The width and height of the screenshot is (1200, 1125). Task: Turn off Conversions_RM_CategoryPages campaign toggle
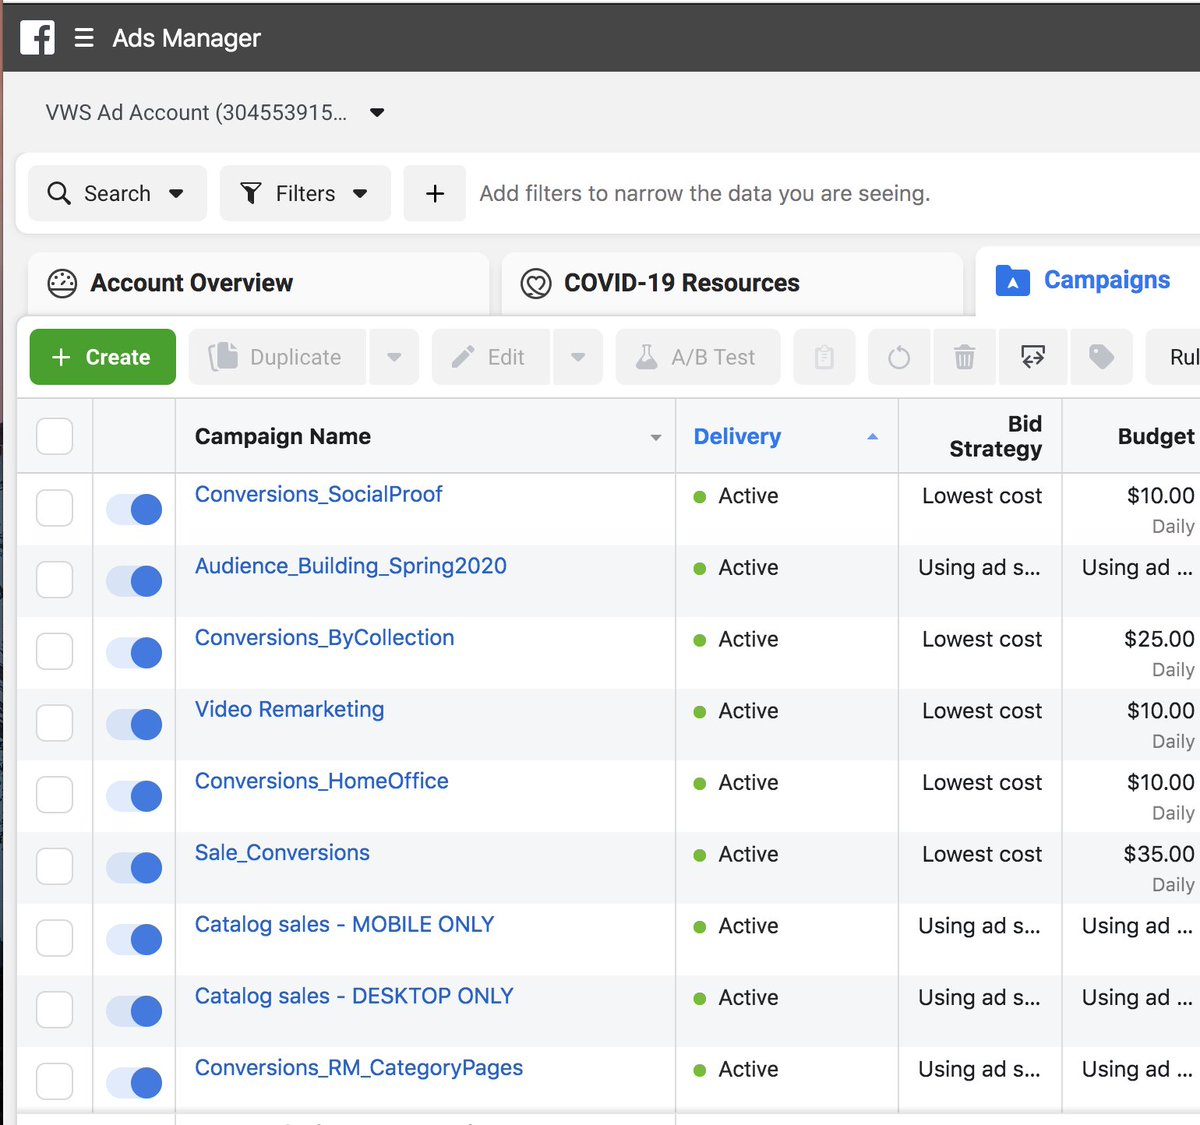(134, 1083)
